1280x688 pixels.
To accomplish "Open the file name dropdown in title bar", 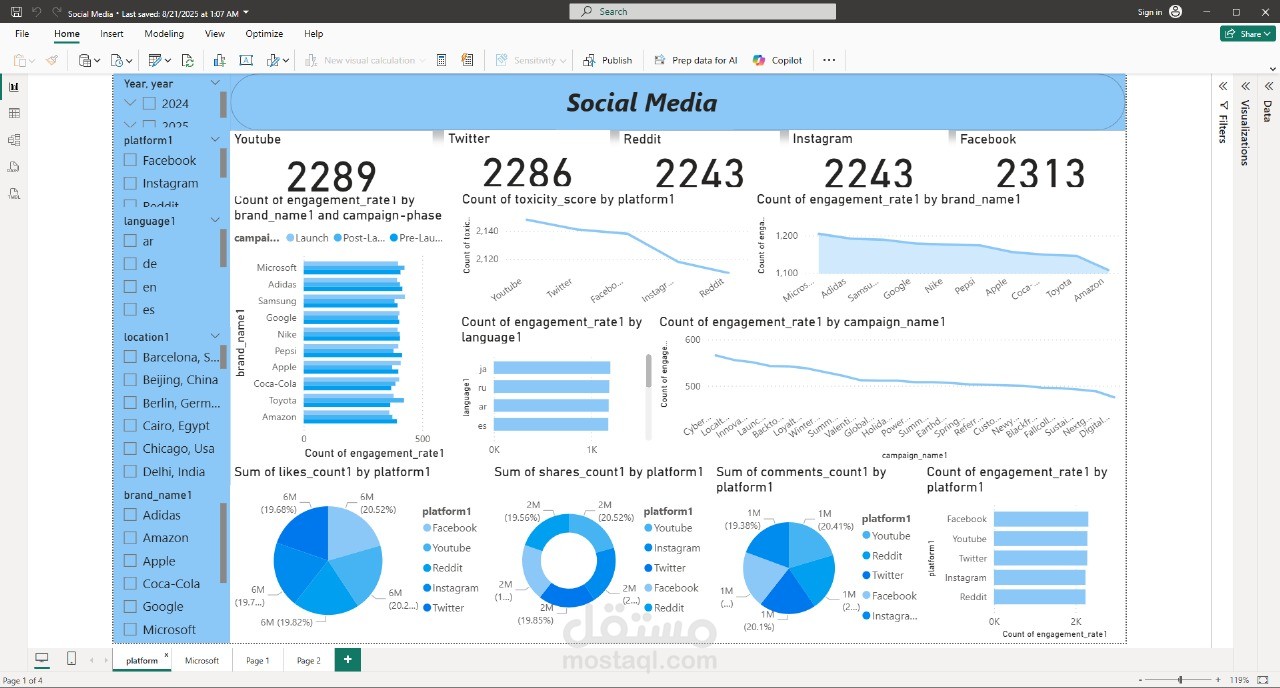I will click(246, 13).
